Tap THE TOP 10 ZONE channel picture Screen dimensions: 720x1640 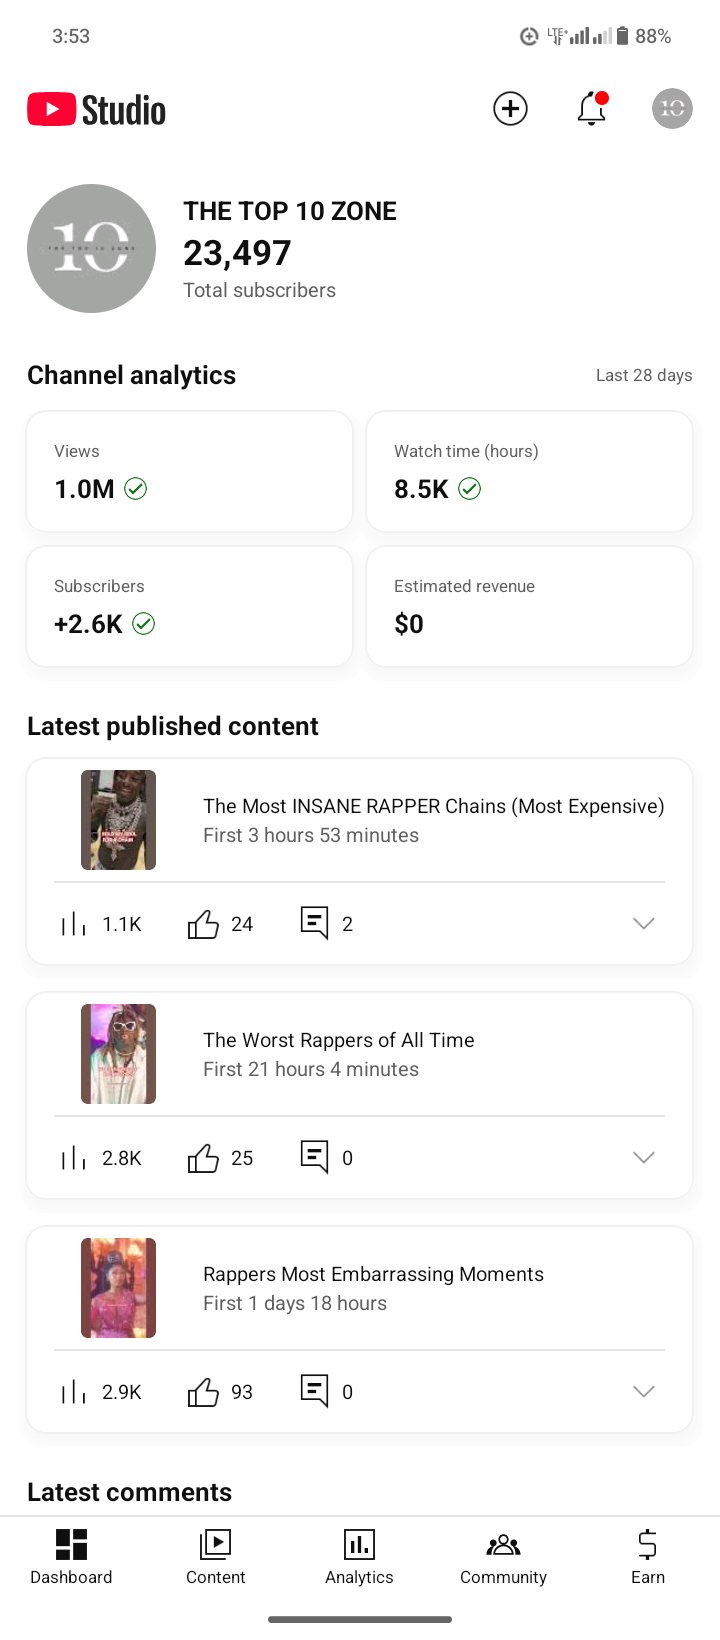tap(91, 249)
